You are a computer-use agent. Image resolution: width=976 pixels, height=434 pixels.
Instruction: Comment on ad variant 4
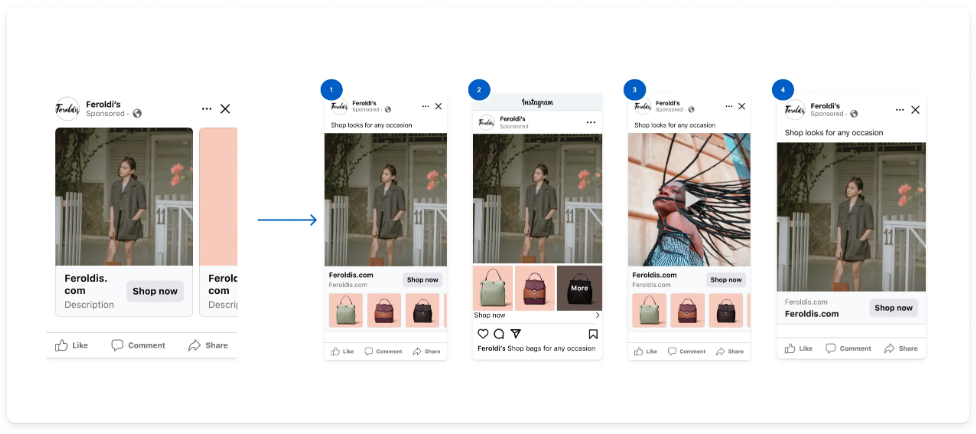click(848, 348)
